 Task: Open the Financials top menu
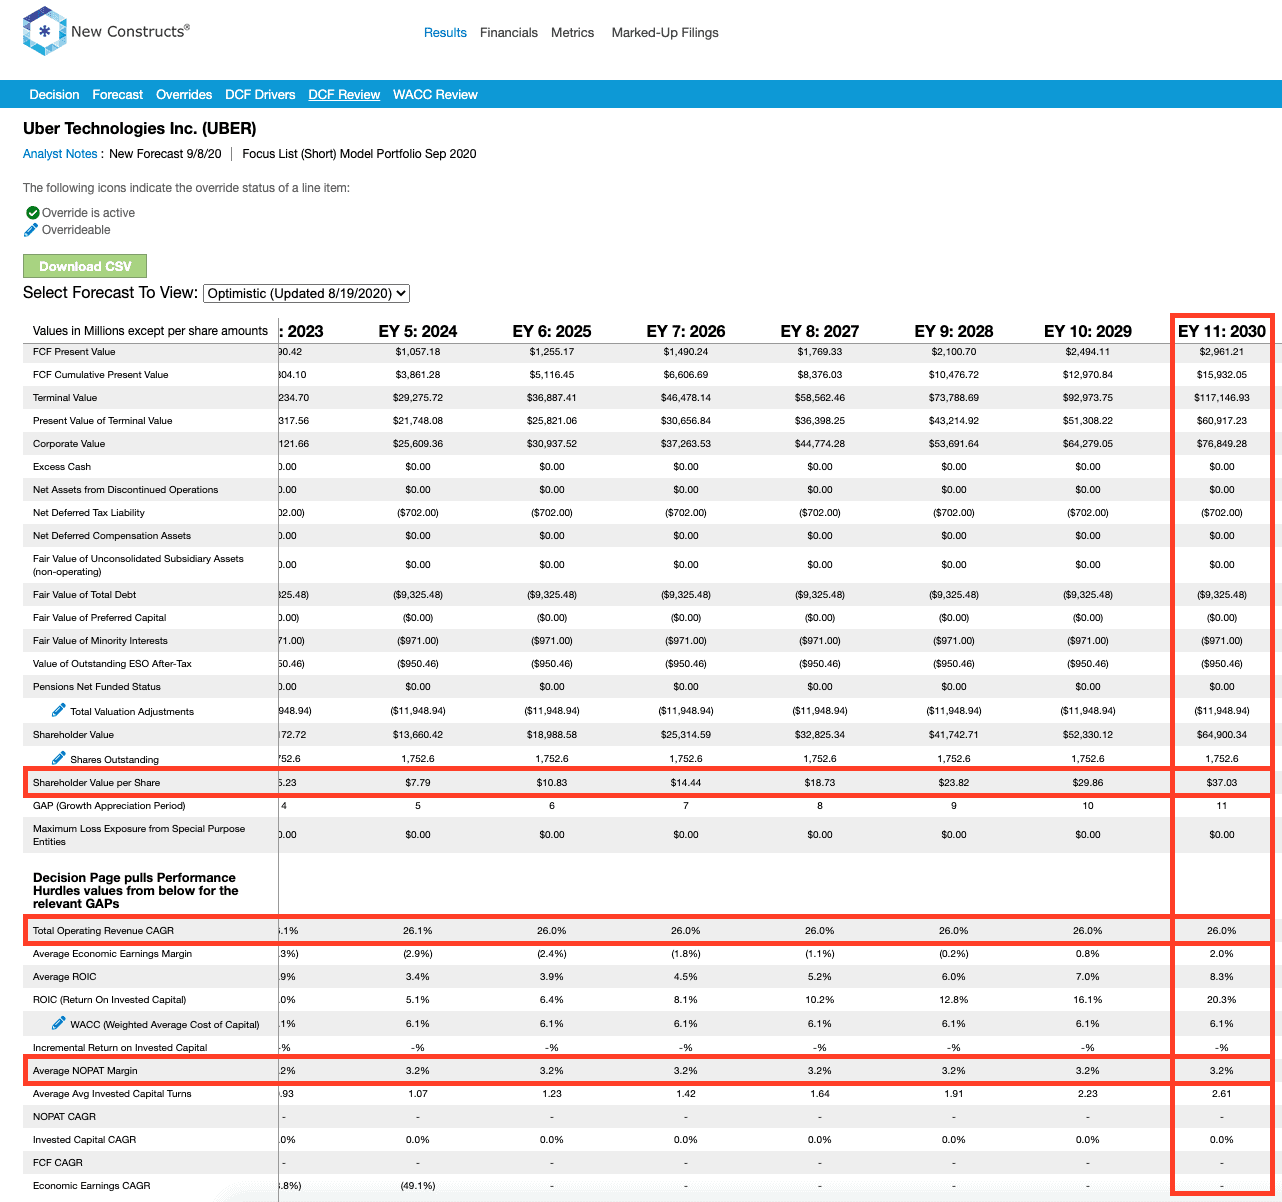click(x=509, y=32)
